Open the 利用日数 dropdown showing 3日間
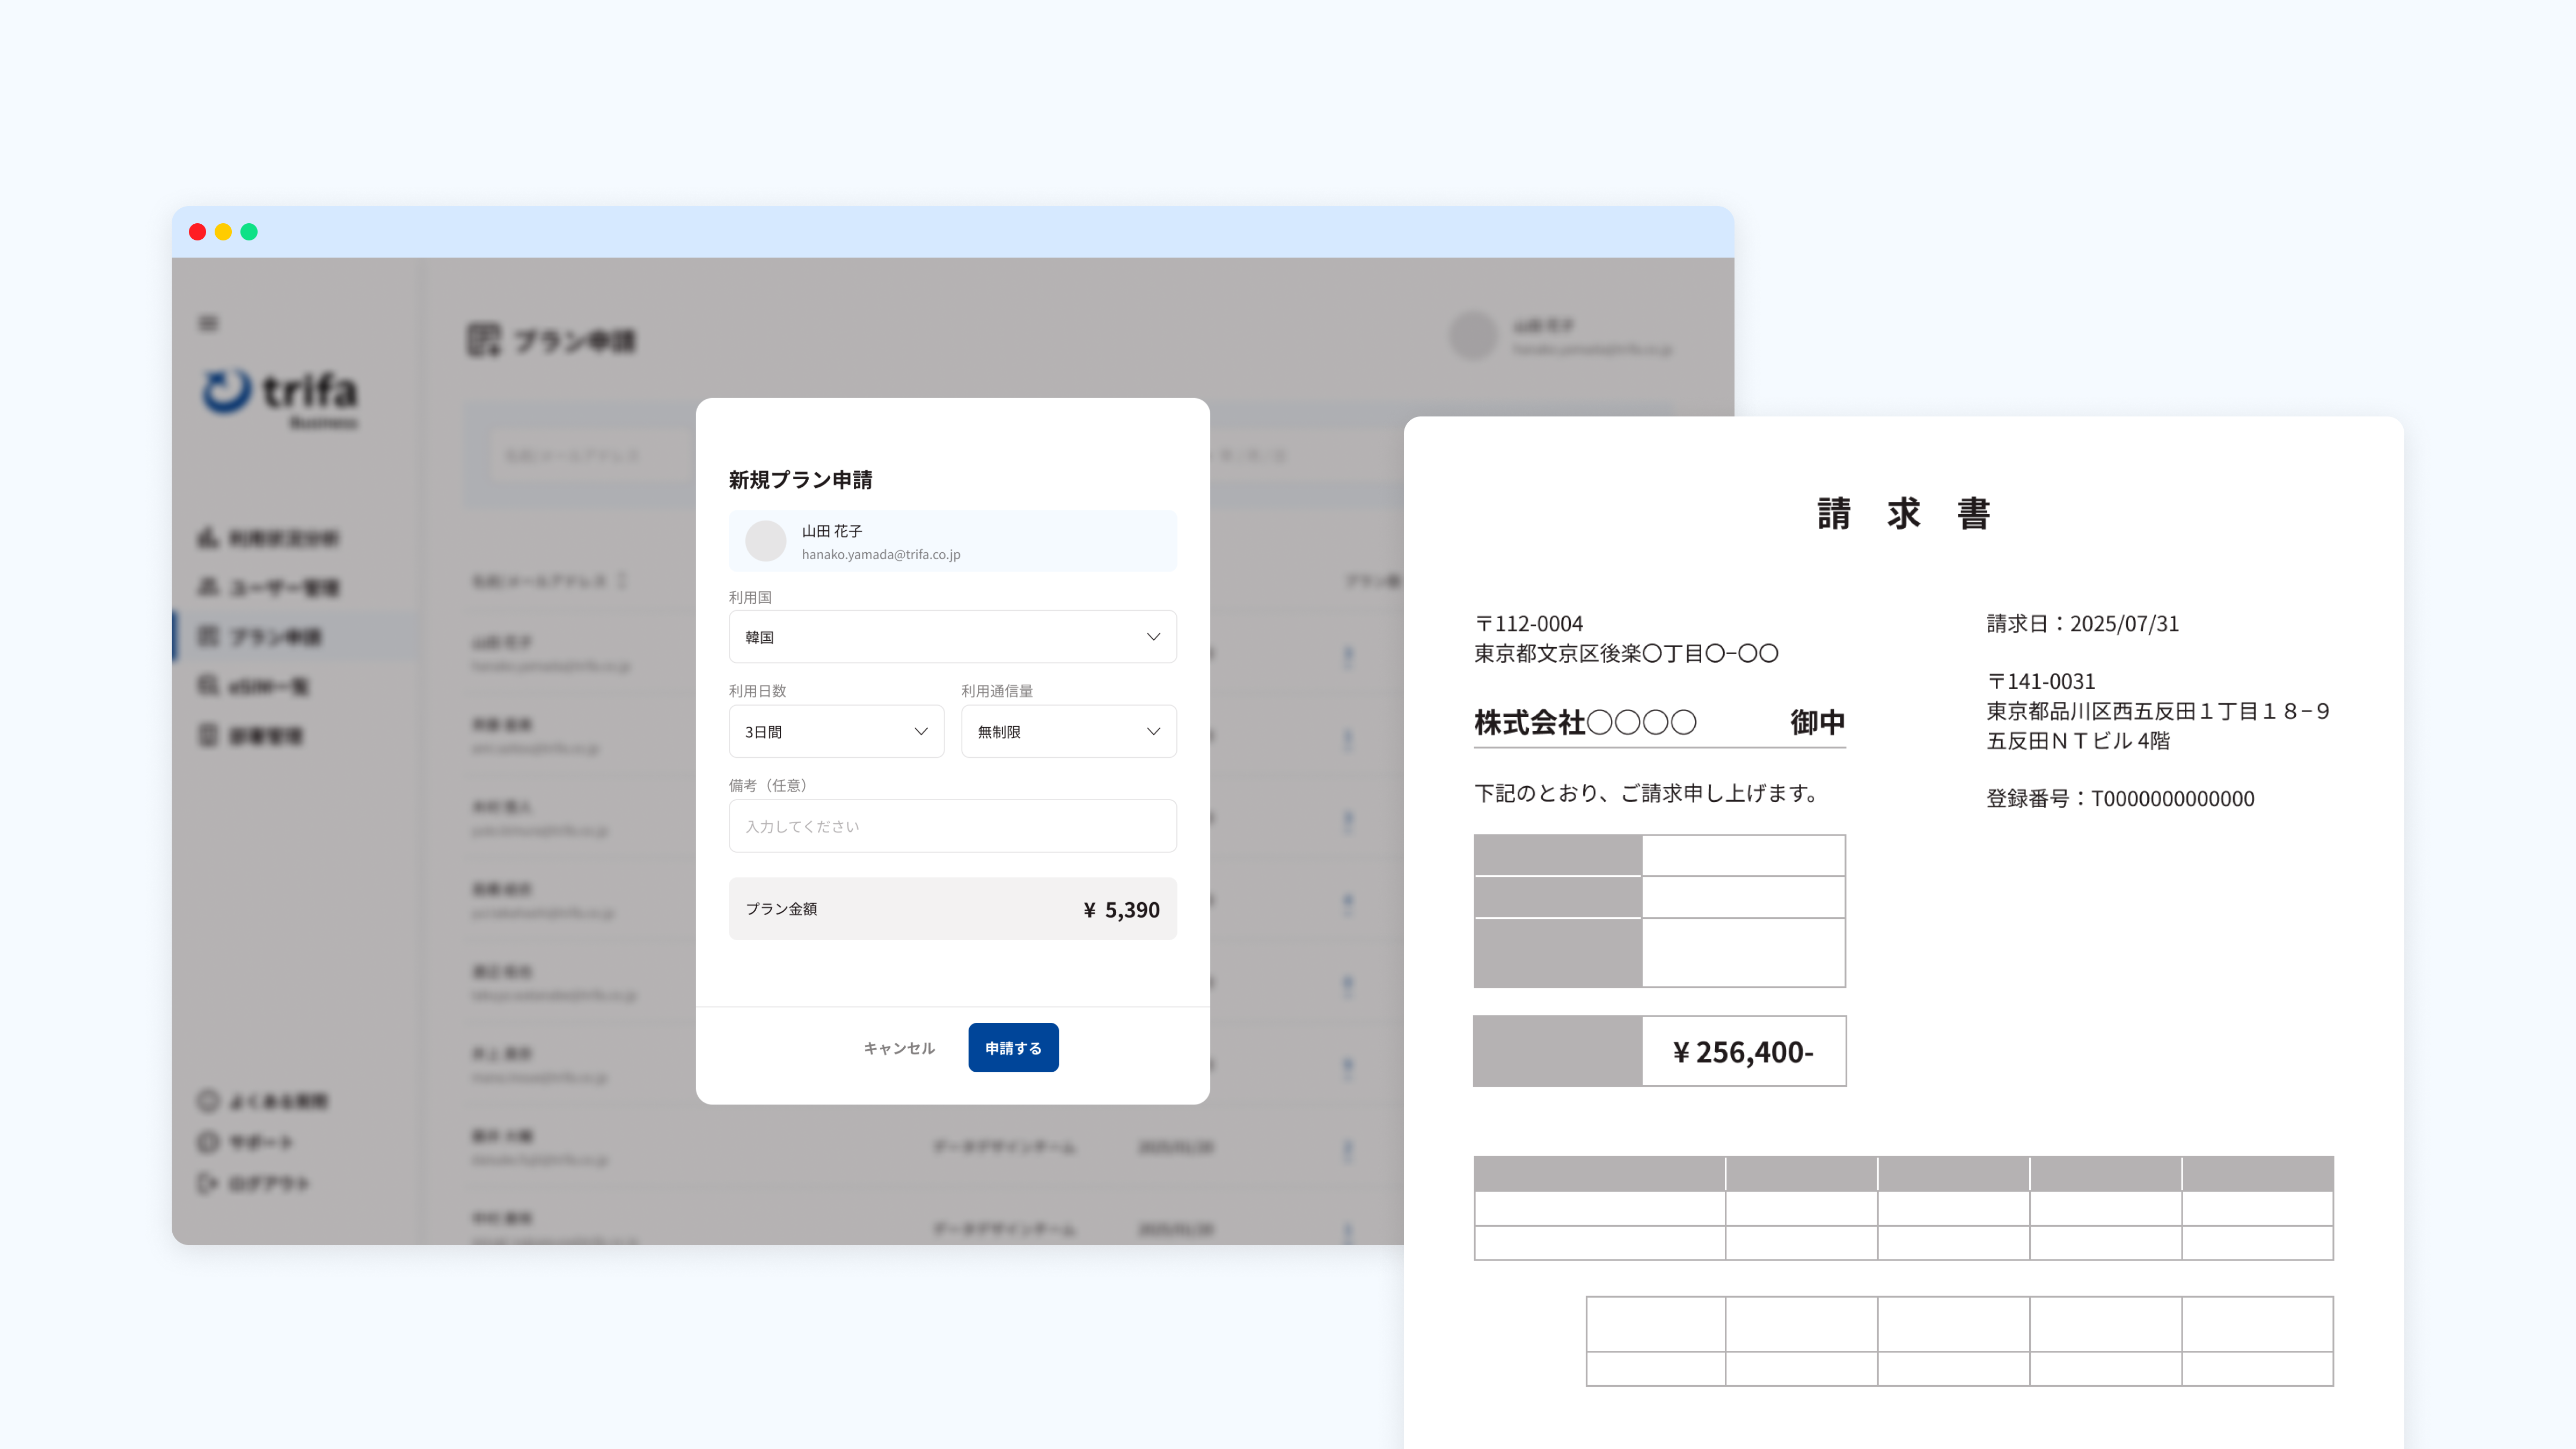 pyautogui.click(x=836, y=732)
